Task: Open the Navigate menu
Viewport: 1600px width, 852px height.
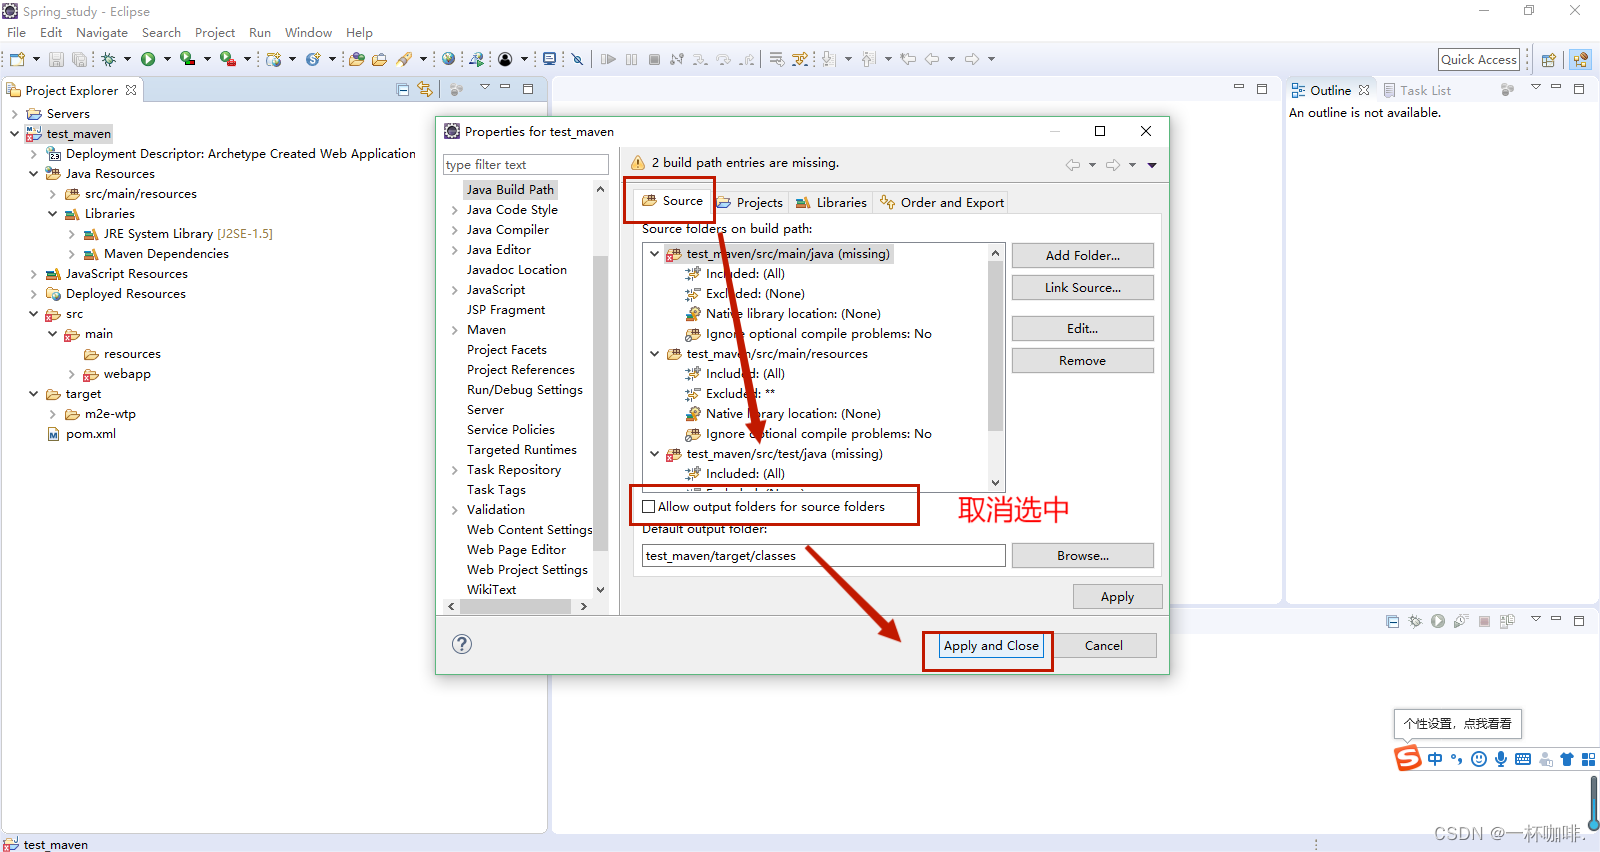Action: point(102,33)
